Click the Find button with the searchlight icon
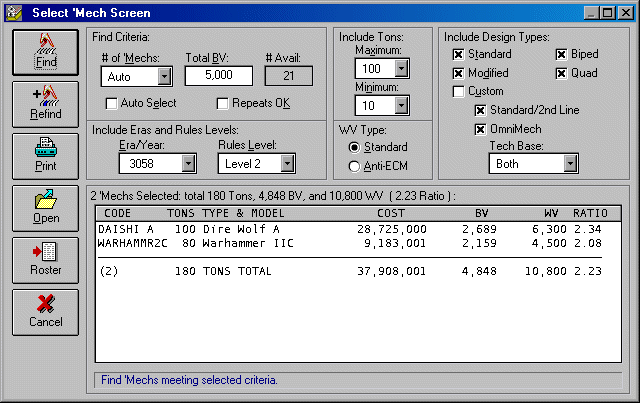The width and height of the screenshot is (640, 403). tap(45, 52)
